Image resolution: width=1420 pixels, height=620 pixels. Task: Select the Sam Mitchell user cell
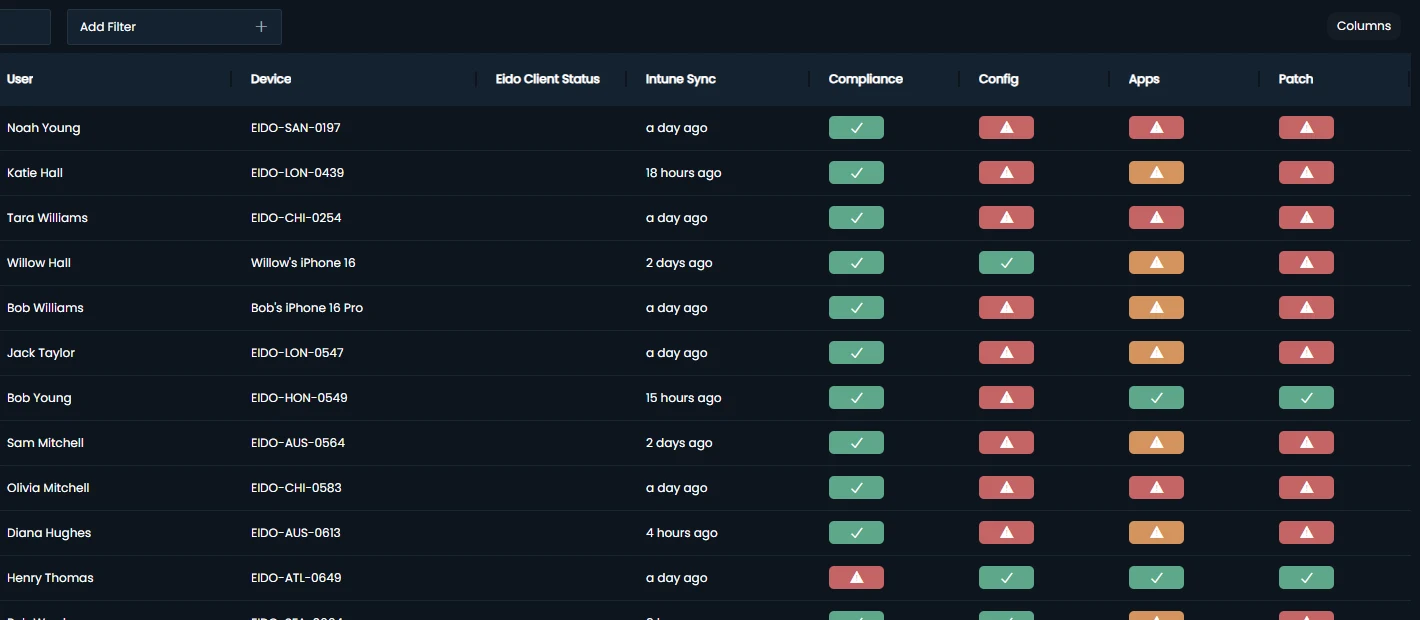(x=45, y=443)
